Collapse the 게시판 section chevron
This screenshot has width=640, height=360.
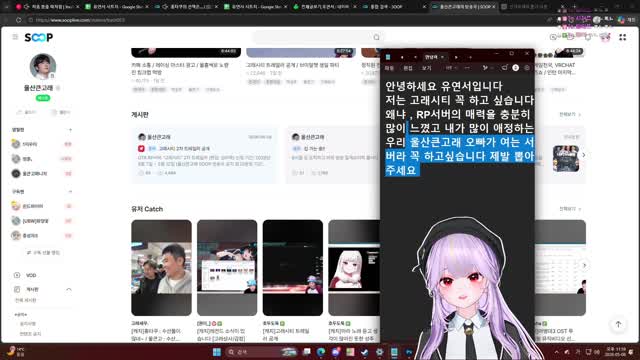(69, 289)
